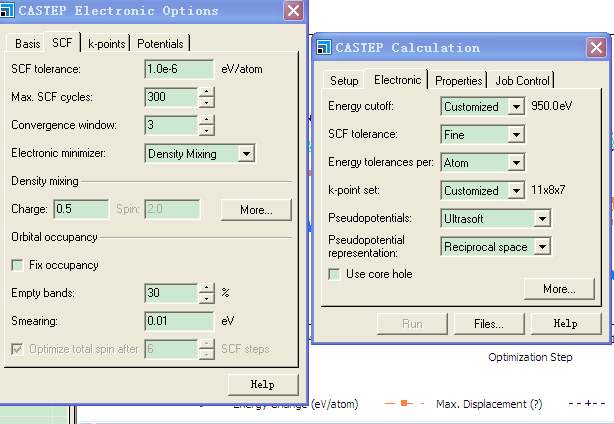
Task: Open the Pseudopotentials Ultrasoft dropdown
Action: click(x=542, y=218)
